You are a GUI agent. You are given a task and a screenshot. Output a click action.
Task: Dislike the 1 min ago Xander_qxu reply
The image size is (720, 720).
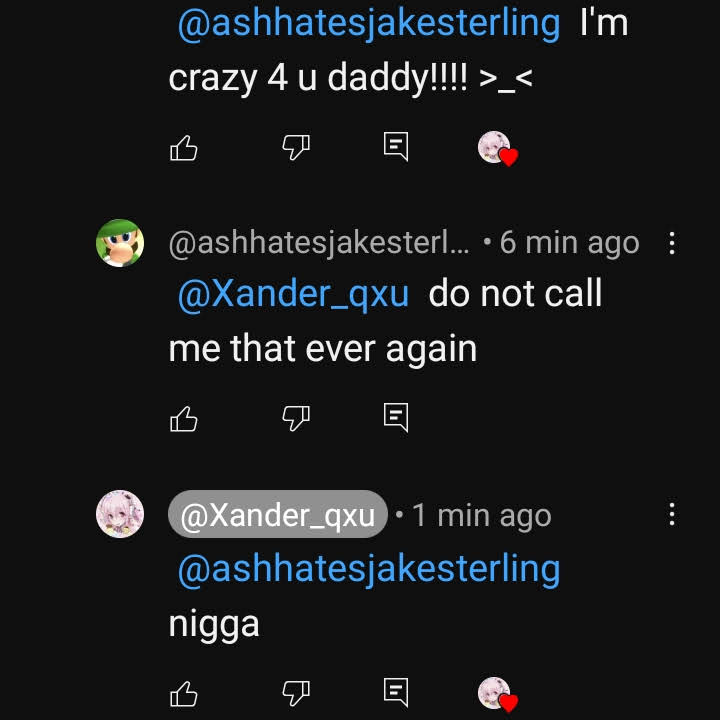coord(295,692)
